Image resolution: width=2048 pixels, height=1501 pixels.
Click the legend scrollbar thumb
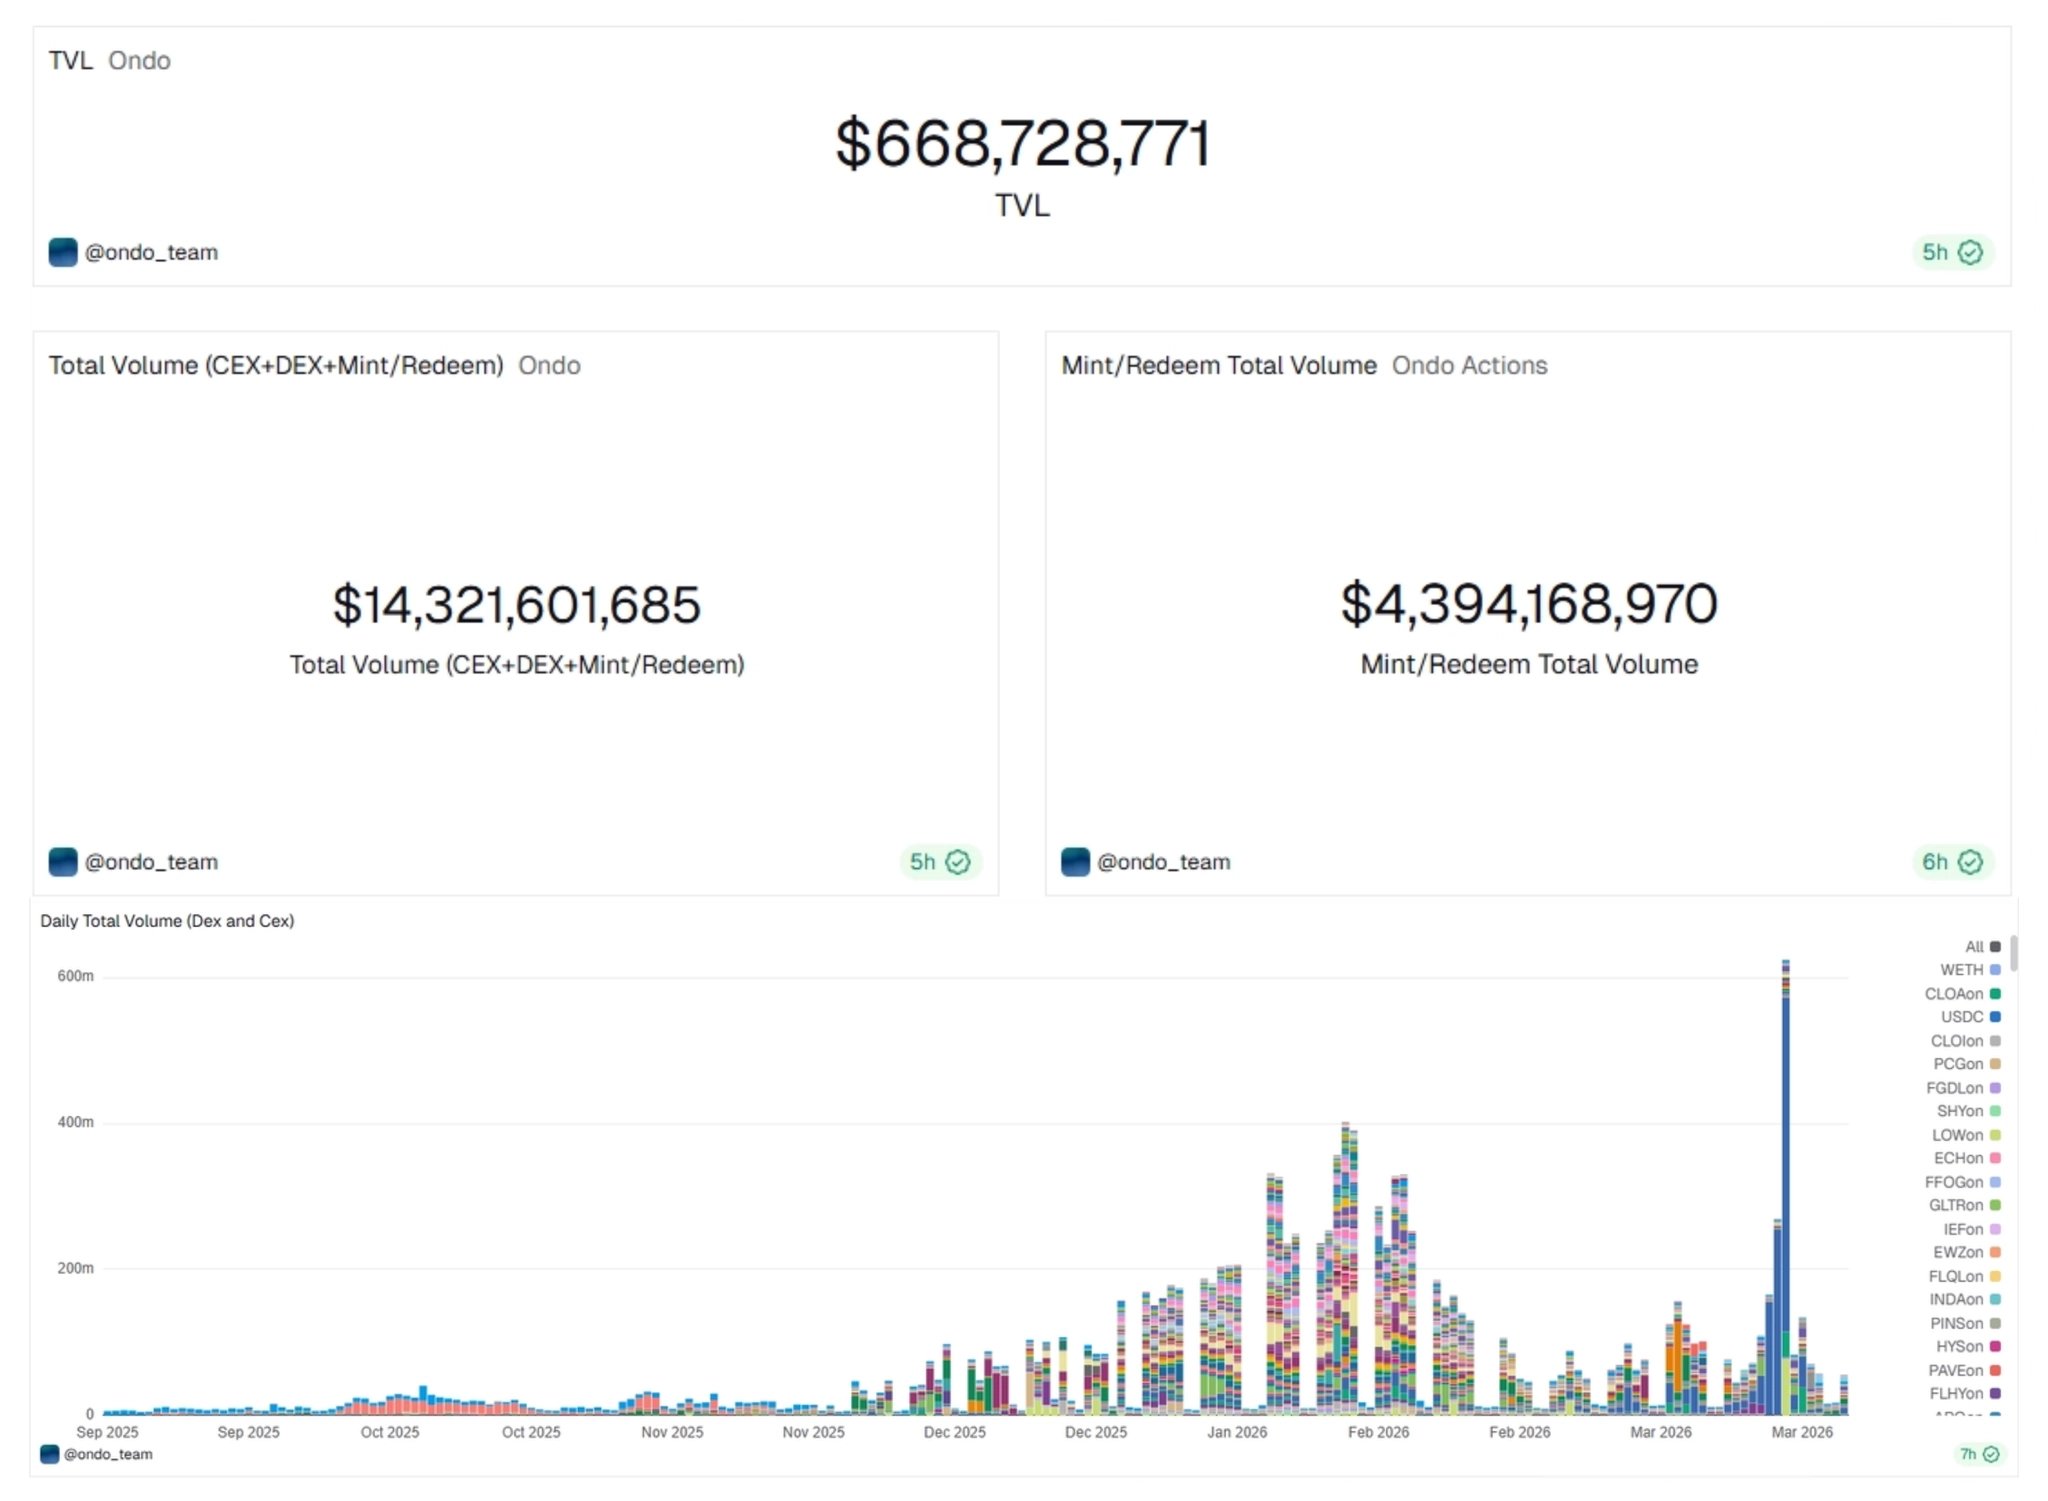pyautogui.click(x=2013, y=952)
